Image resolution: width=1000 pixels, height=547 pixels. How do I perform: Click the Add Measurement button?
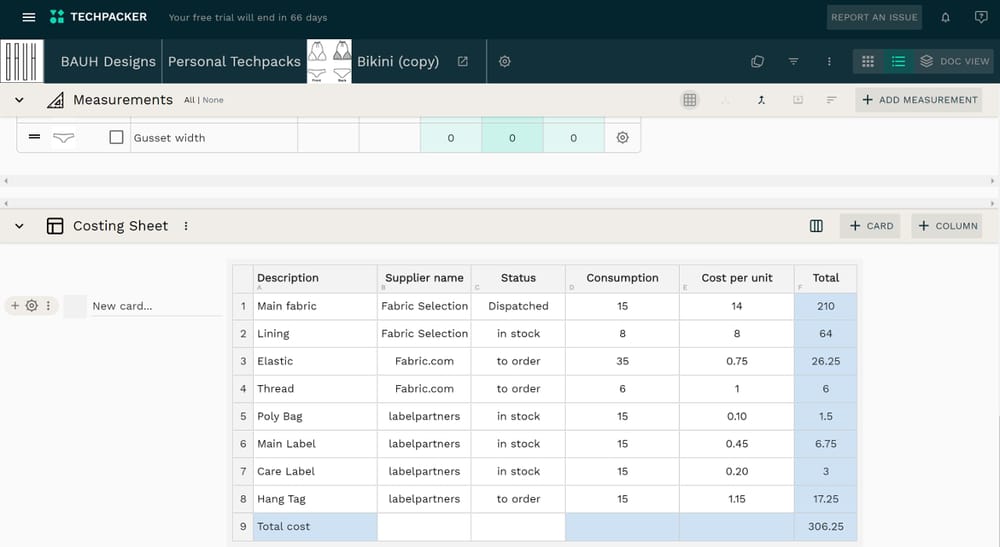point(918,100)
